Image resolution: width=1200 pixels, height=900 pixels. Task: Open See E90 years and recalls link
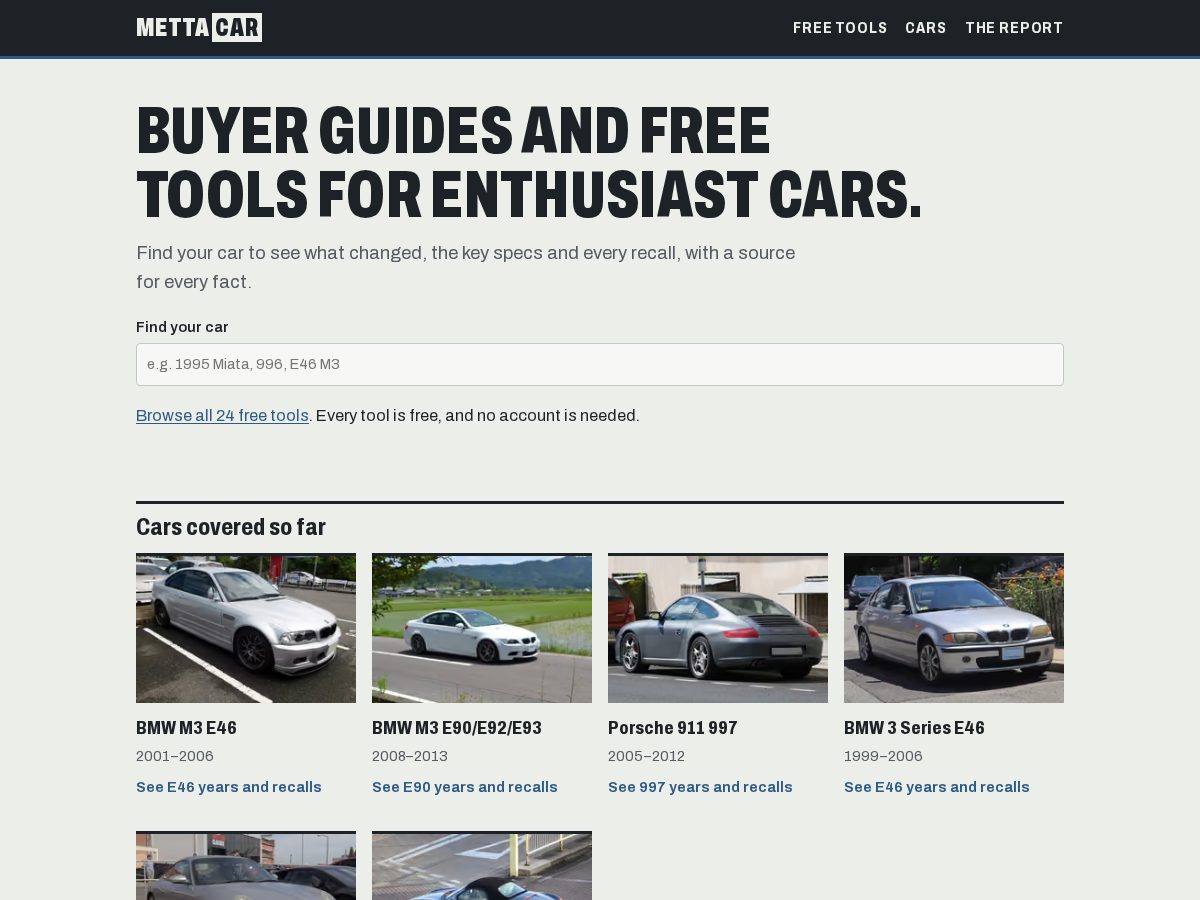465,787
